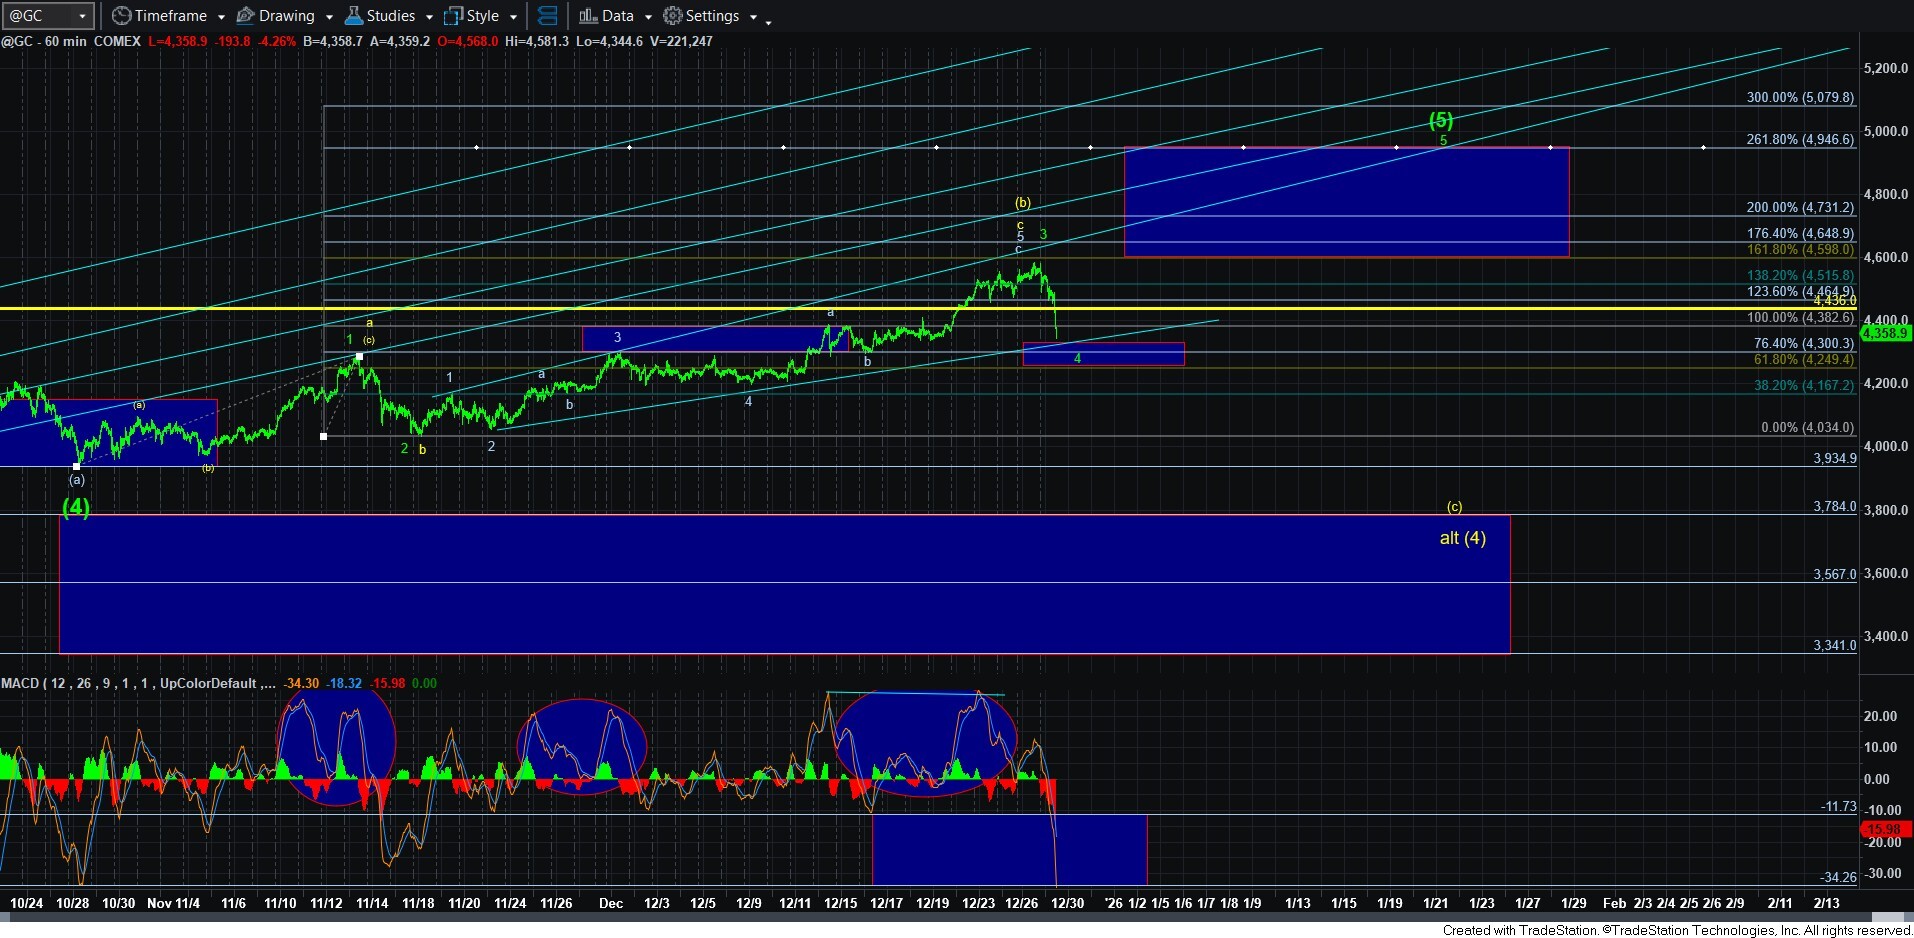Click the toolbar overflow arrow after Settings
Viewport: 1914px width, 938px height.
click(768, 20)
